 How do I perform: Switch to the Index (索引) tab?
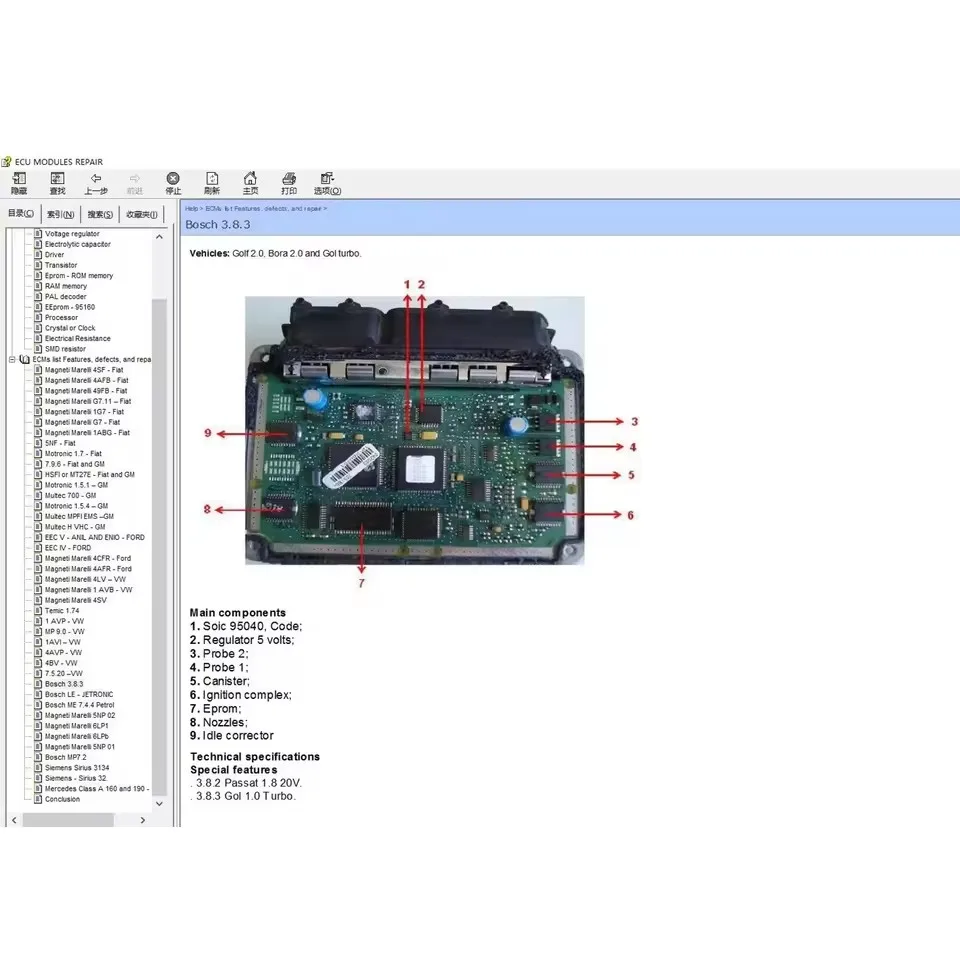(x=59, y=213)
